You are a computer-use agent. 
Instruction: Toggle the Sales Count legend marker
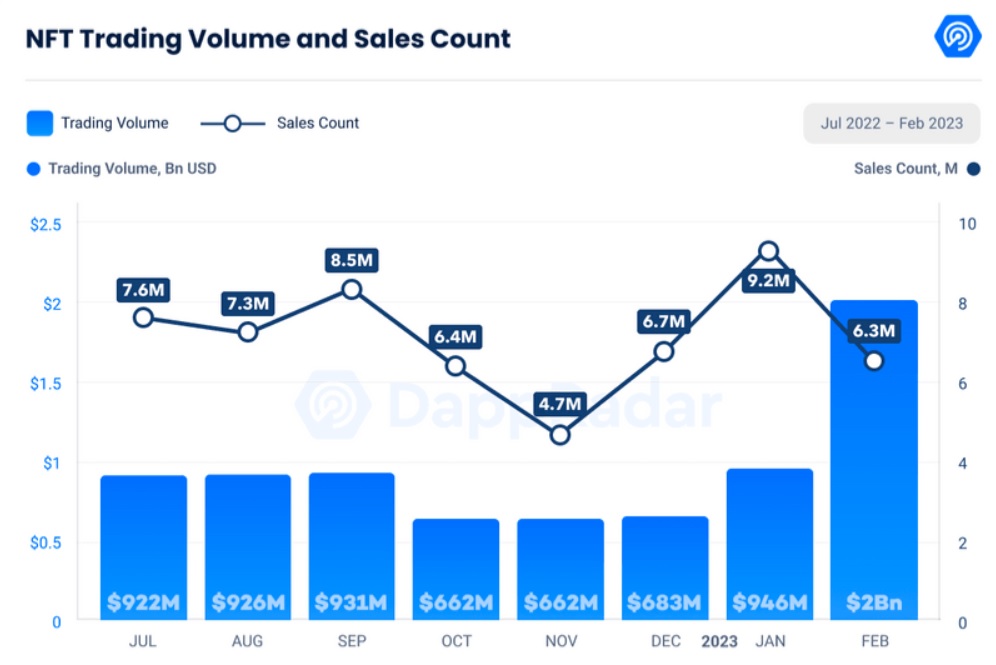coord(232,123)
